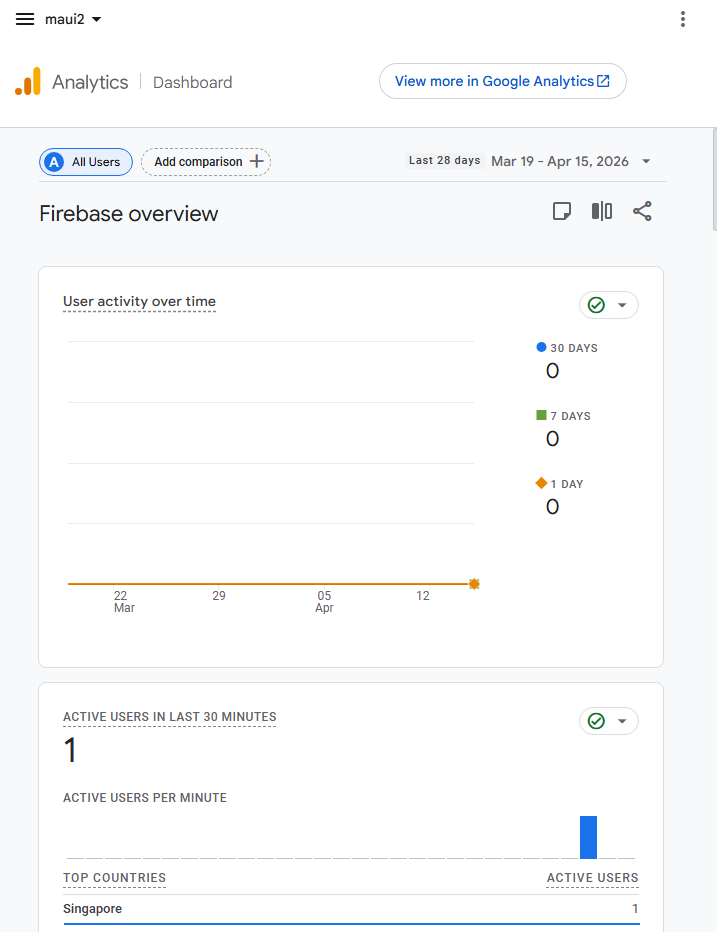717x932 pixels.
Task: Select the All Users segment chip
Action: click(86, 162)
